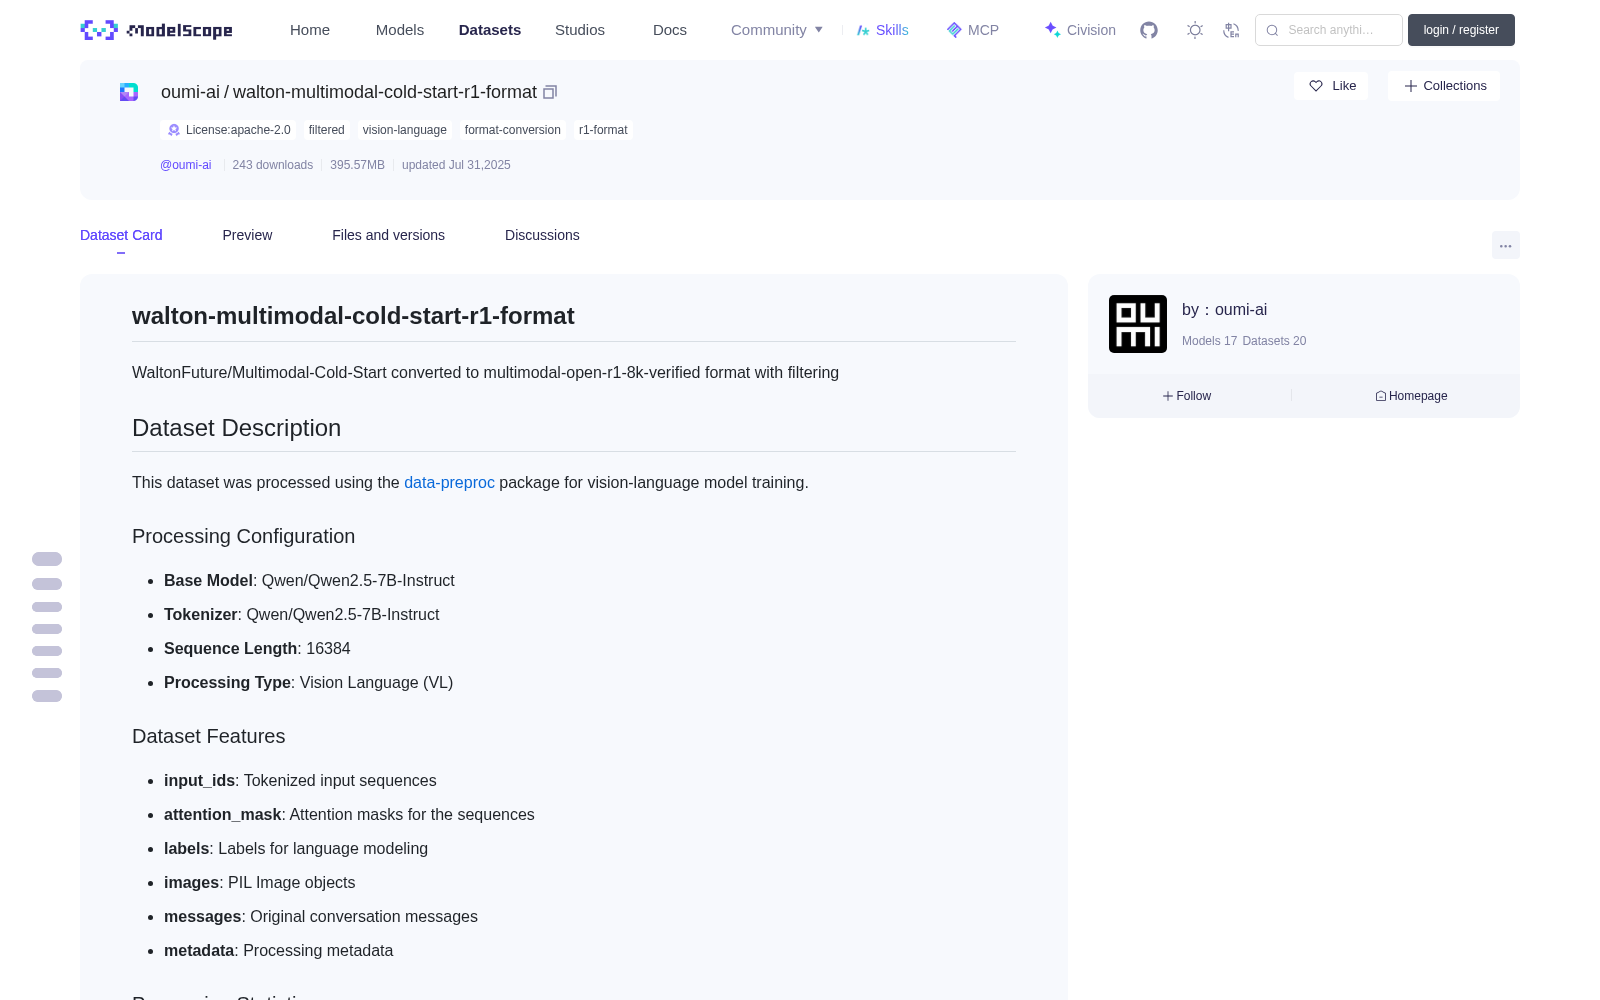Copy the dataset name with copy icon
Image resolution: width=1600 pixels, height=1000 pixels.
tap(550, 92)
